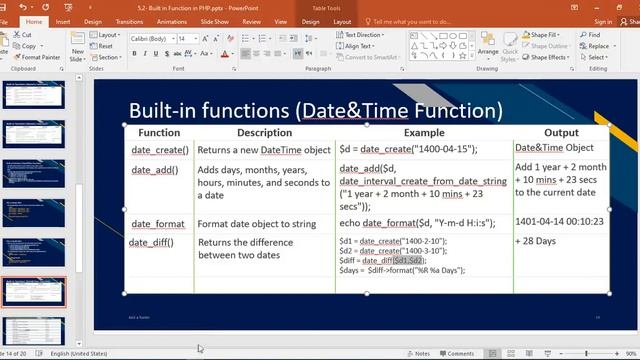Open the Select dropdown in Editing group
Image resolution: width=640 pixels, height=360 pixels.
(594, 57)
